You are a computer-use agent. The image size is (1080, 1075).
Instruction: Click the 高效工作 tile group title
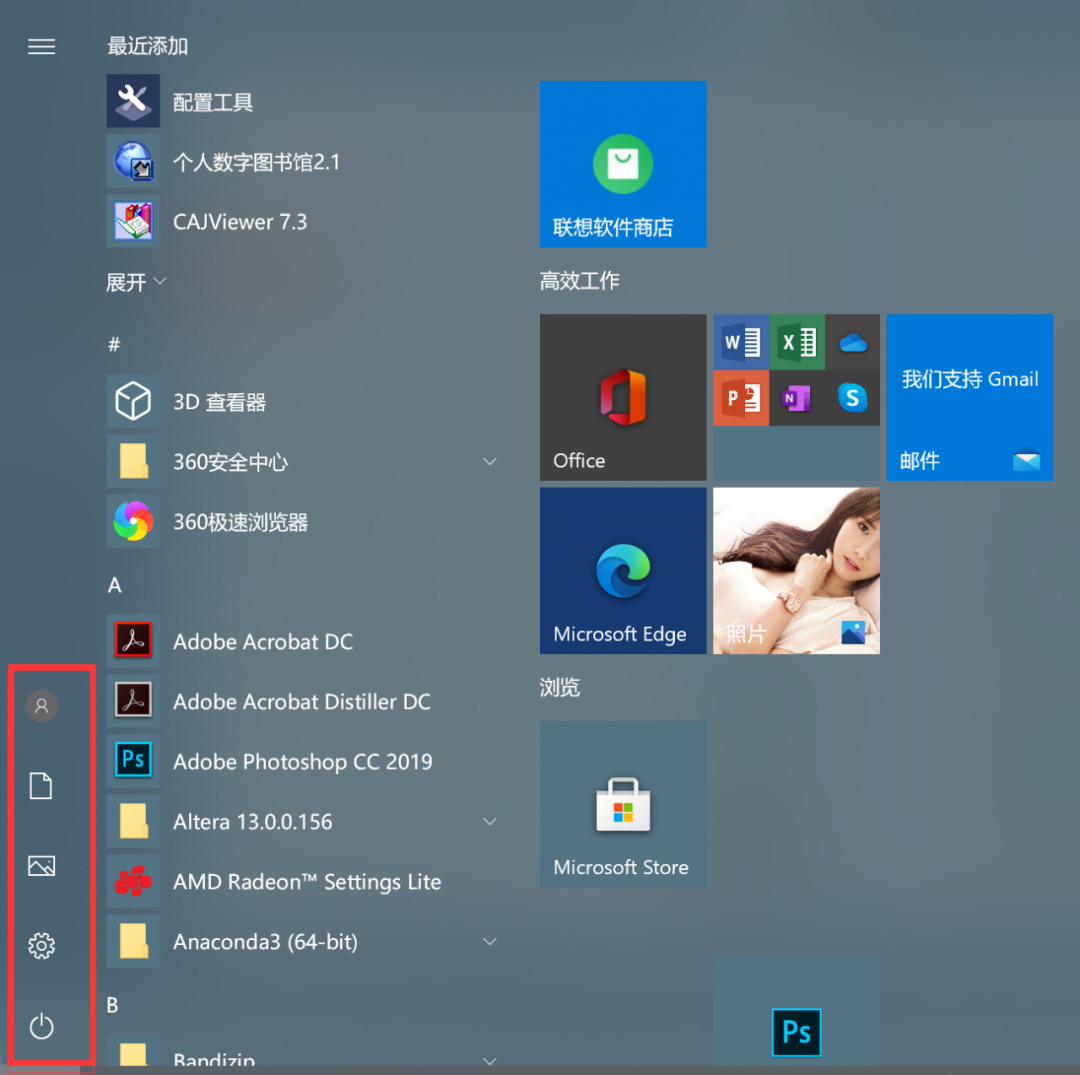[580, 280]
